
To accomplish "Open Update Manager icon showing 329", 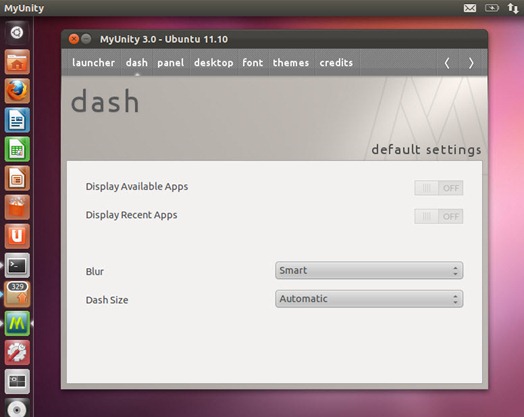I will tap(17, 294).
